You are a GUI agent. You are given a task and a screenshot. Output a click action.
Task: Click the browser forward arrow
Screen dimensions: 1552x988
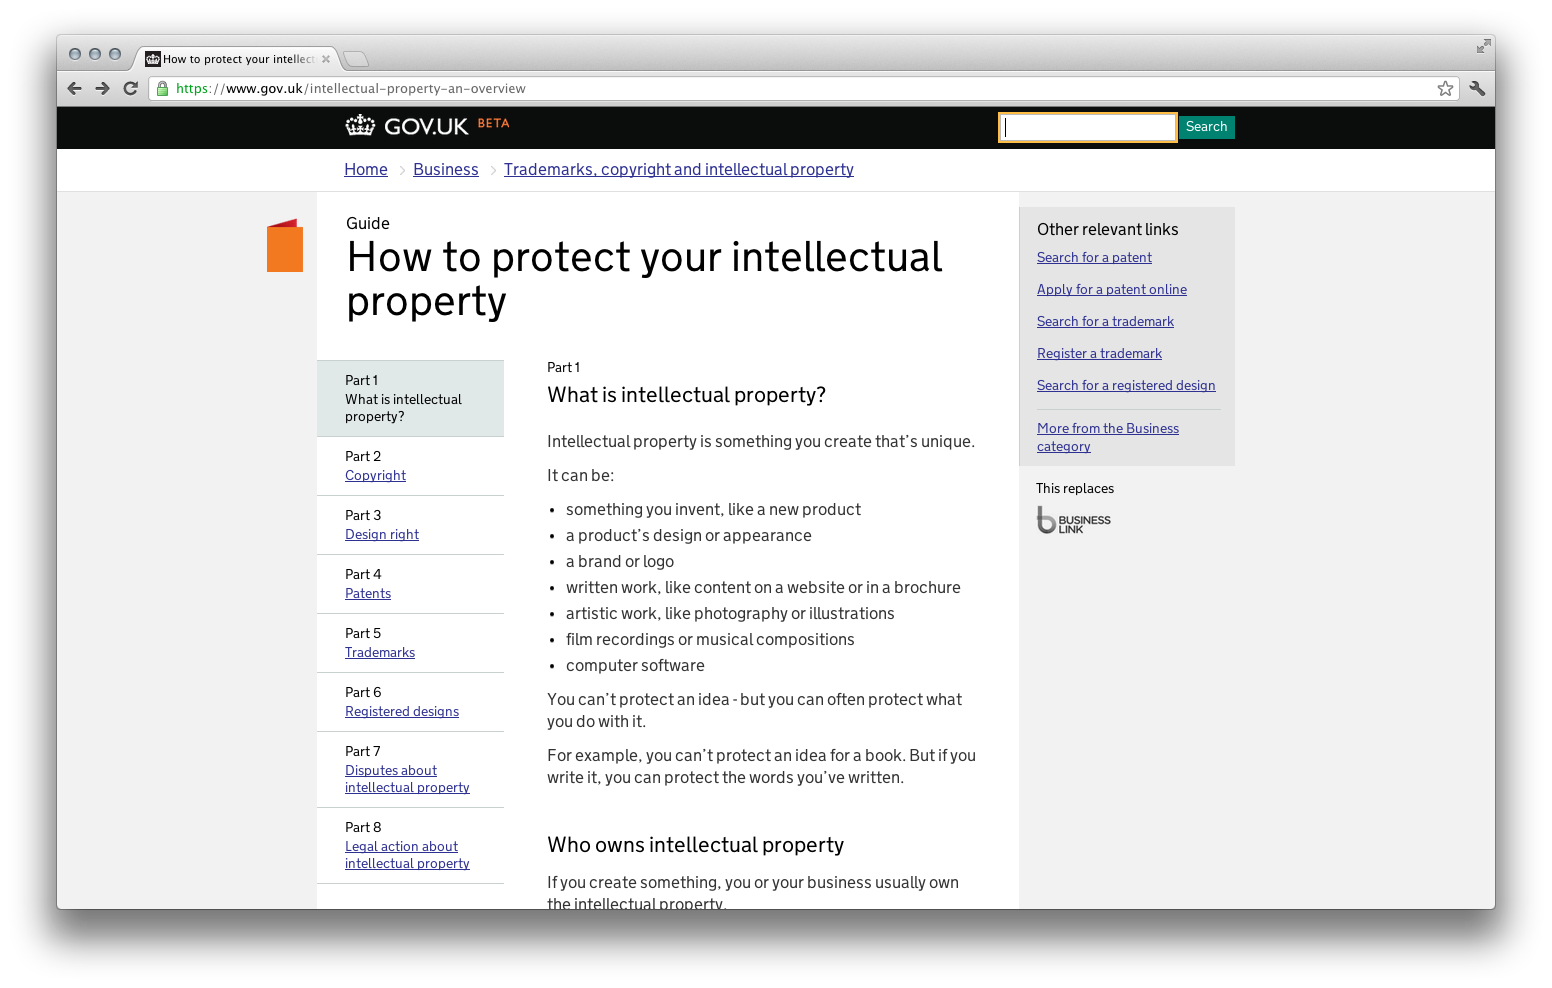102,88
